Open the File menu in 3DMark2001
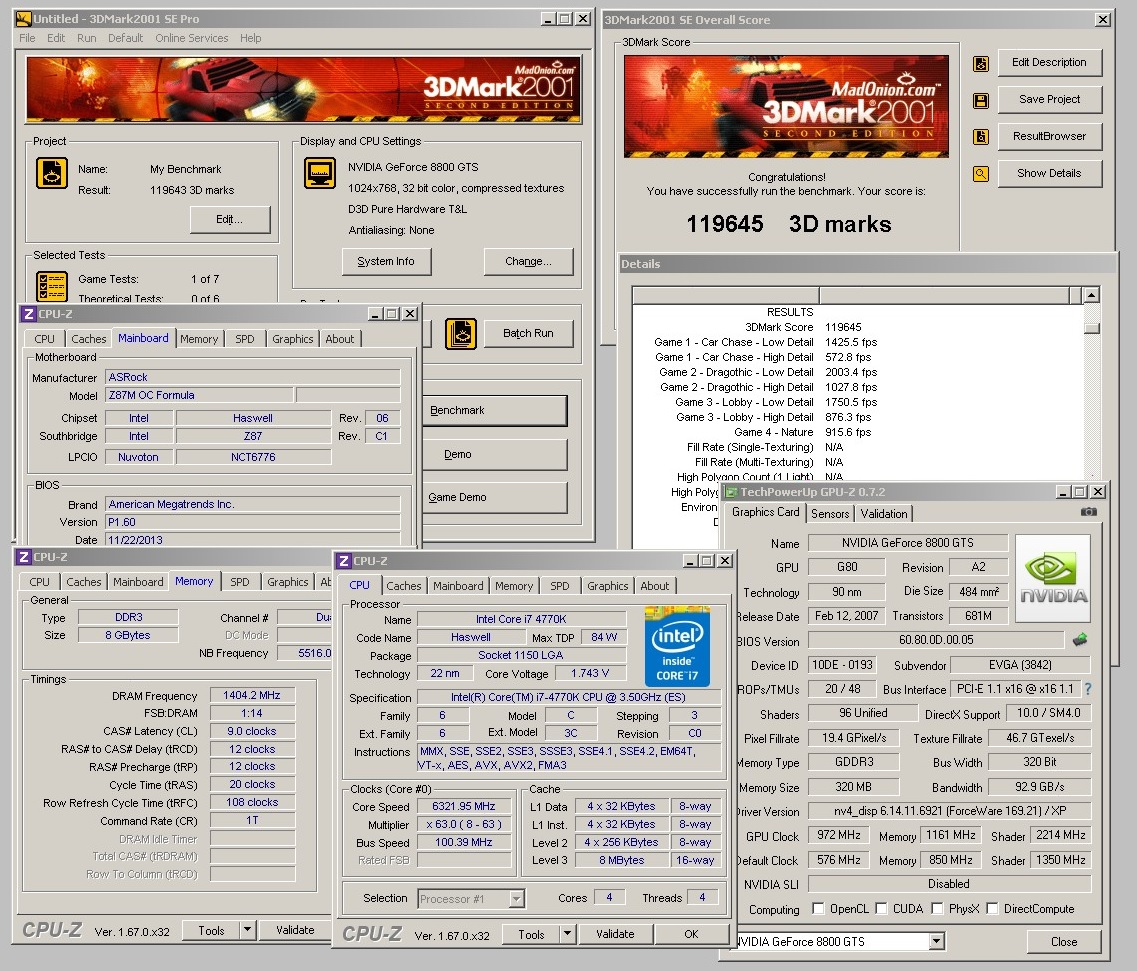This screenshot has width=1137, height=971. tap(27, 38)
